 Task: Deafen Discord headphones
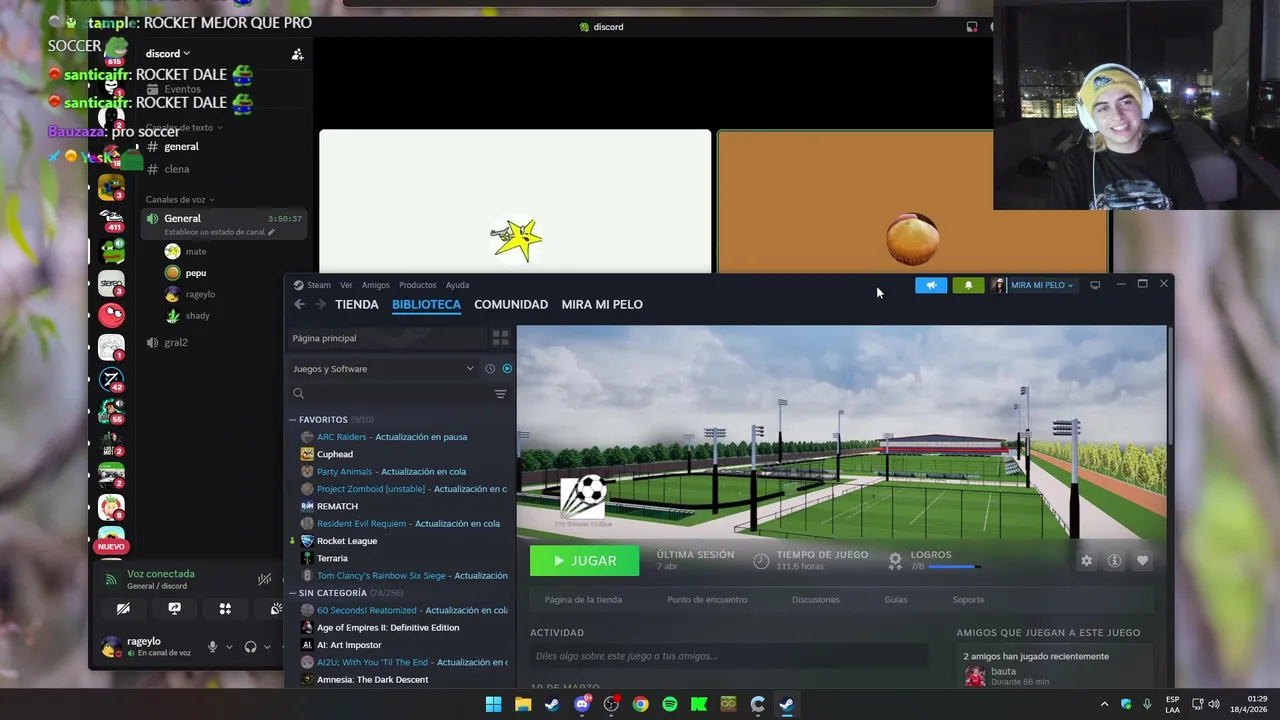(250, 647)
